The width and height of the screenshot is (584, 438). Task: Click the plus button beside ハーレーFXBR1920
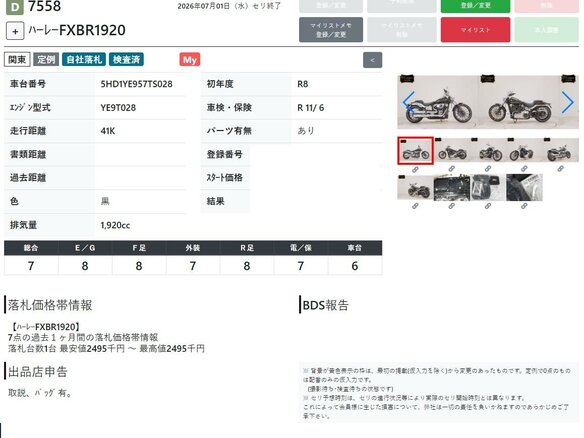click(15, 31)
